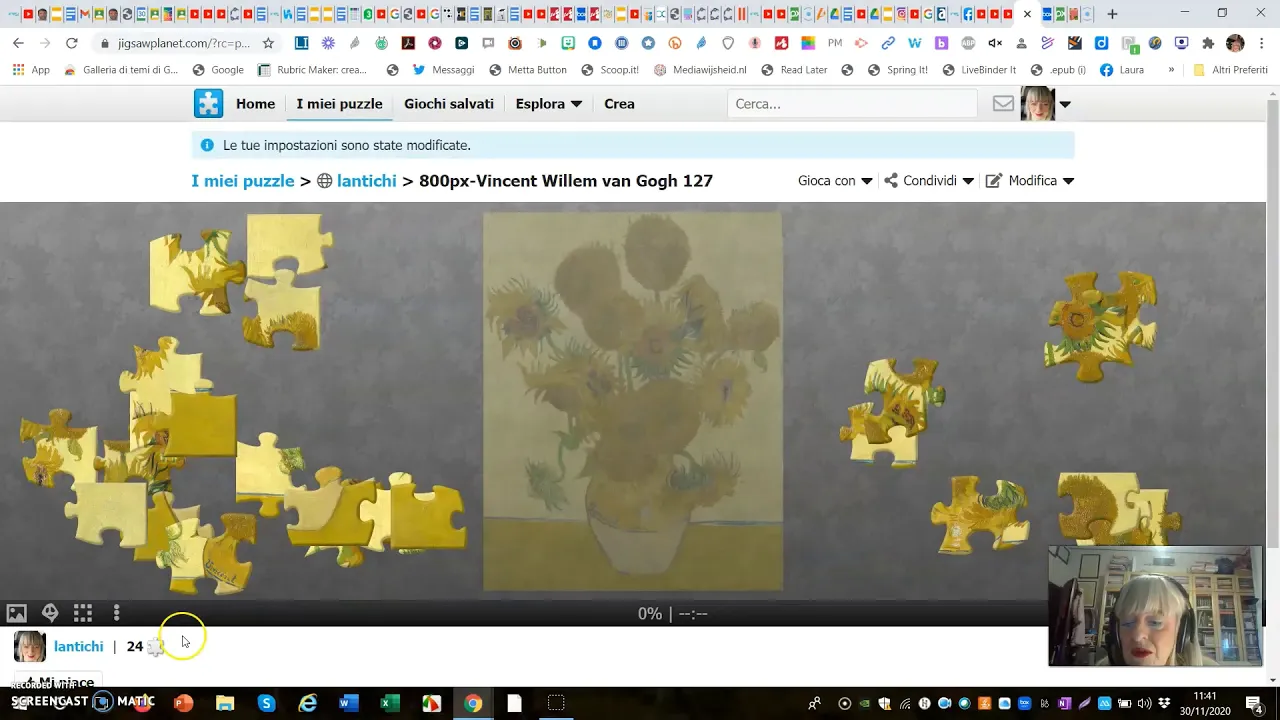
Task: Click the browser back arrow
Action: 18,43
